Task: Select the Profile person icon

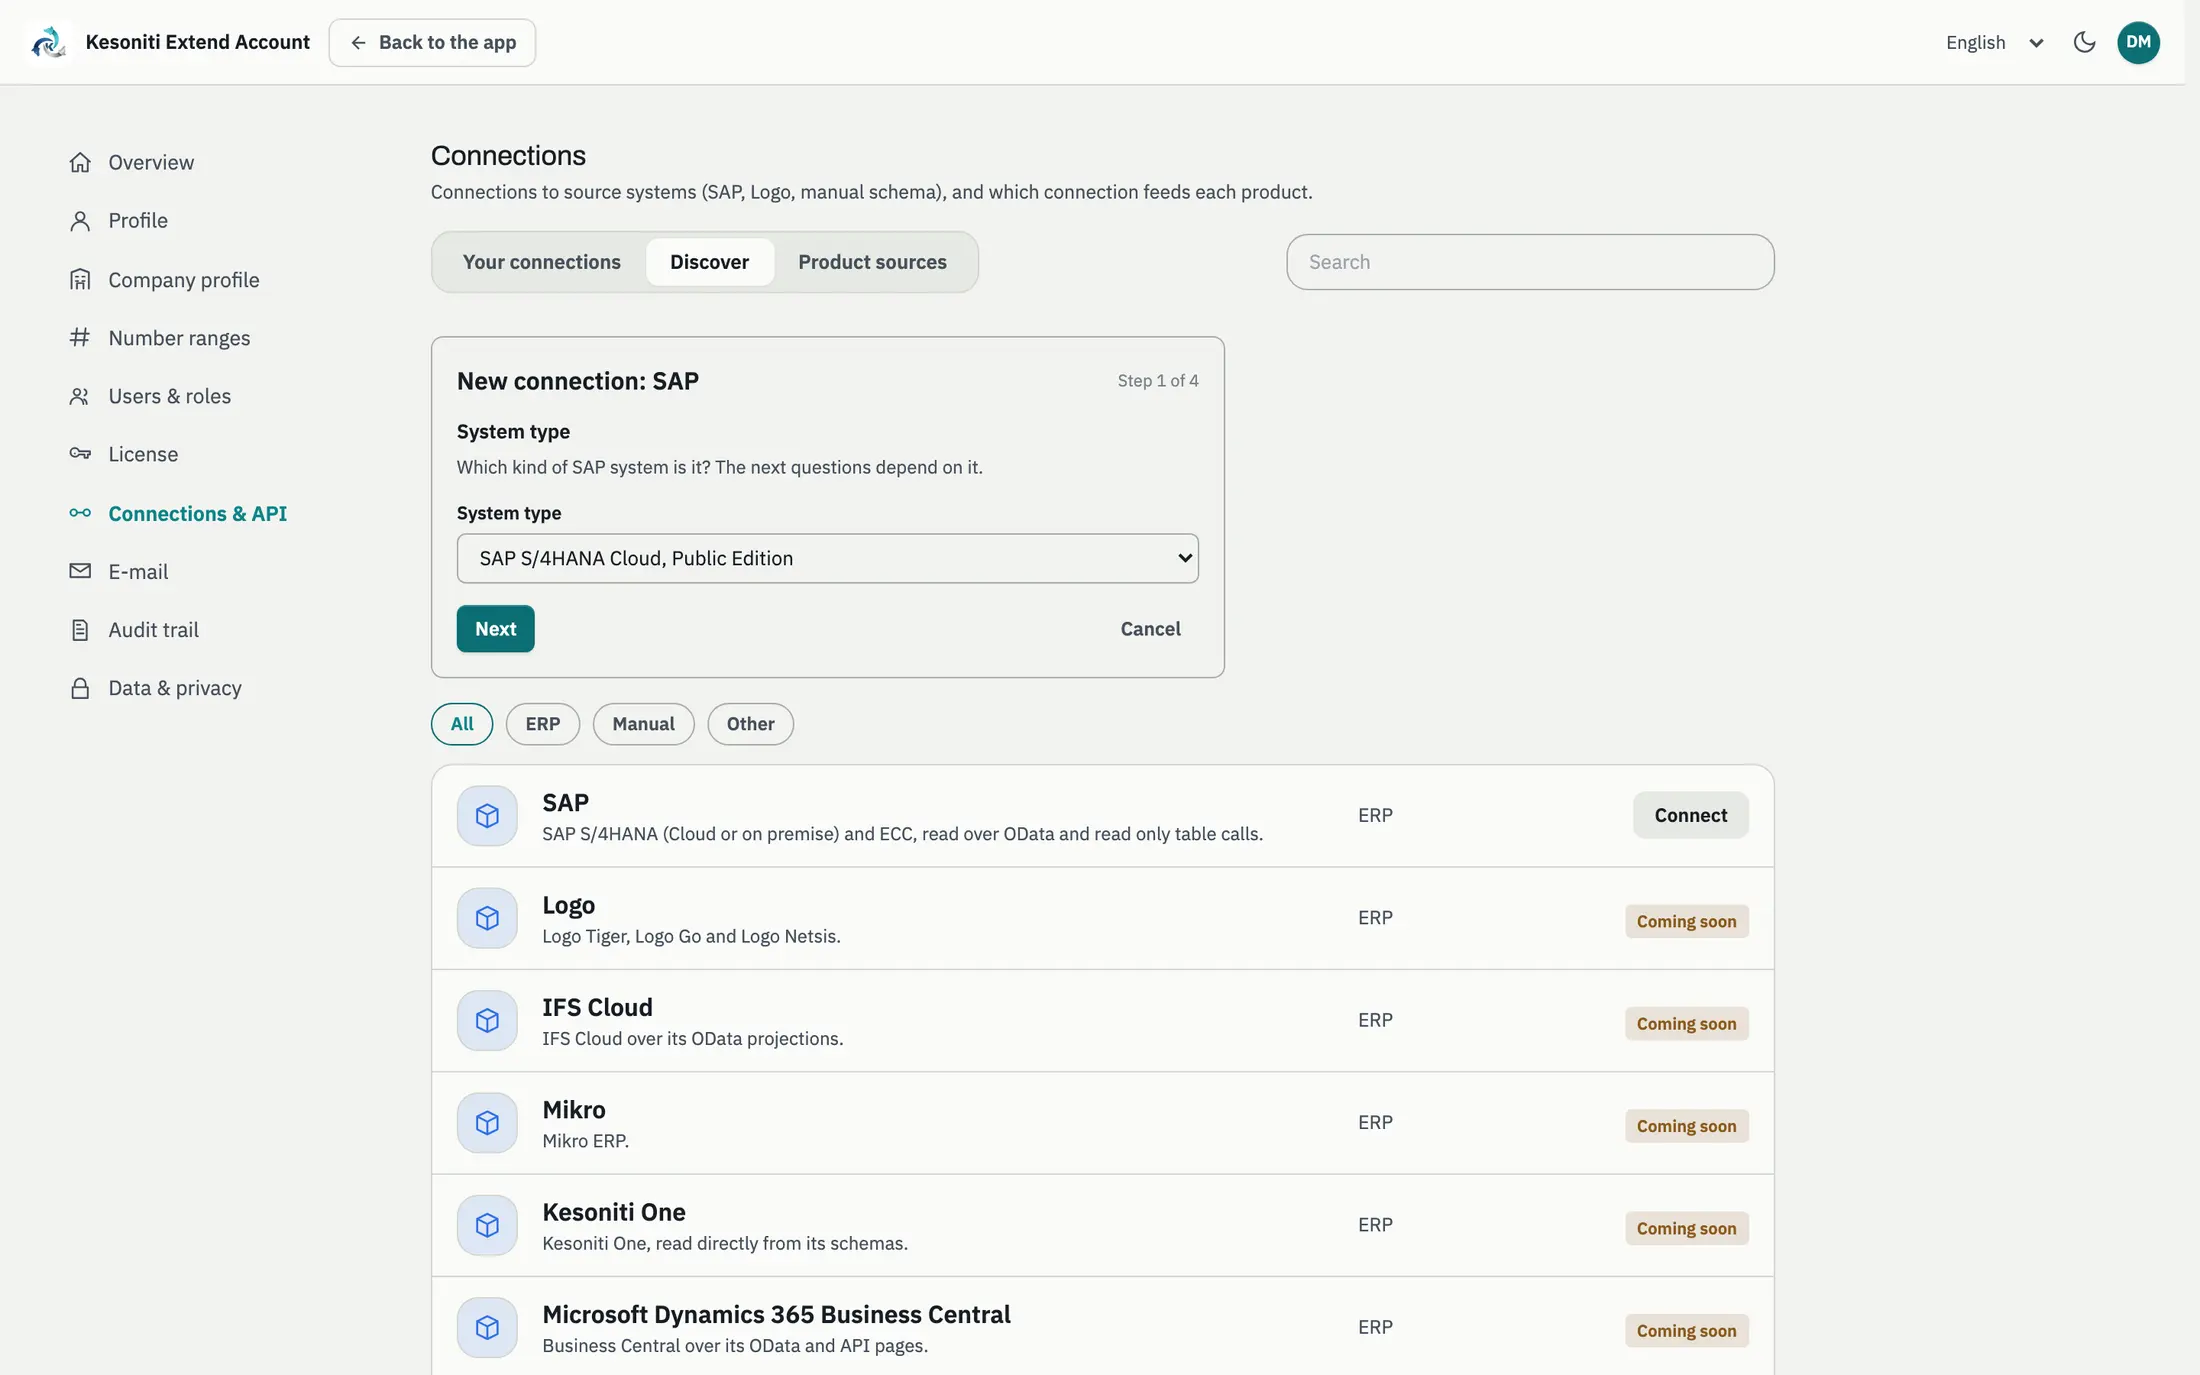Action: click(80, 220)
